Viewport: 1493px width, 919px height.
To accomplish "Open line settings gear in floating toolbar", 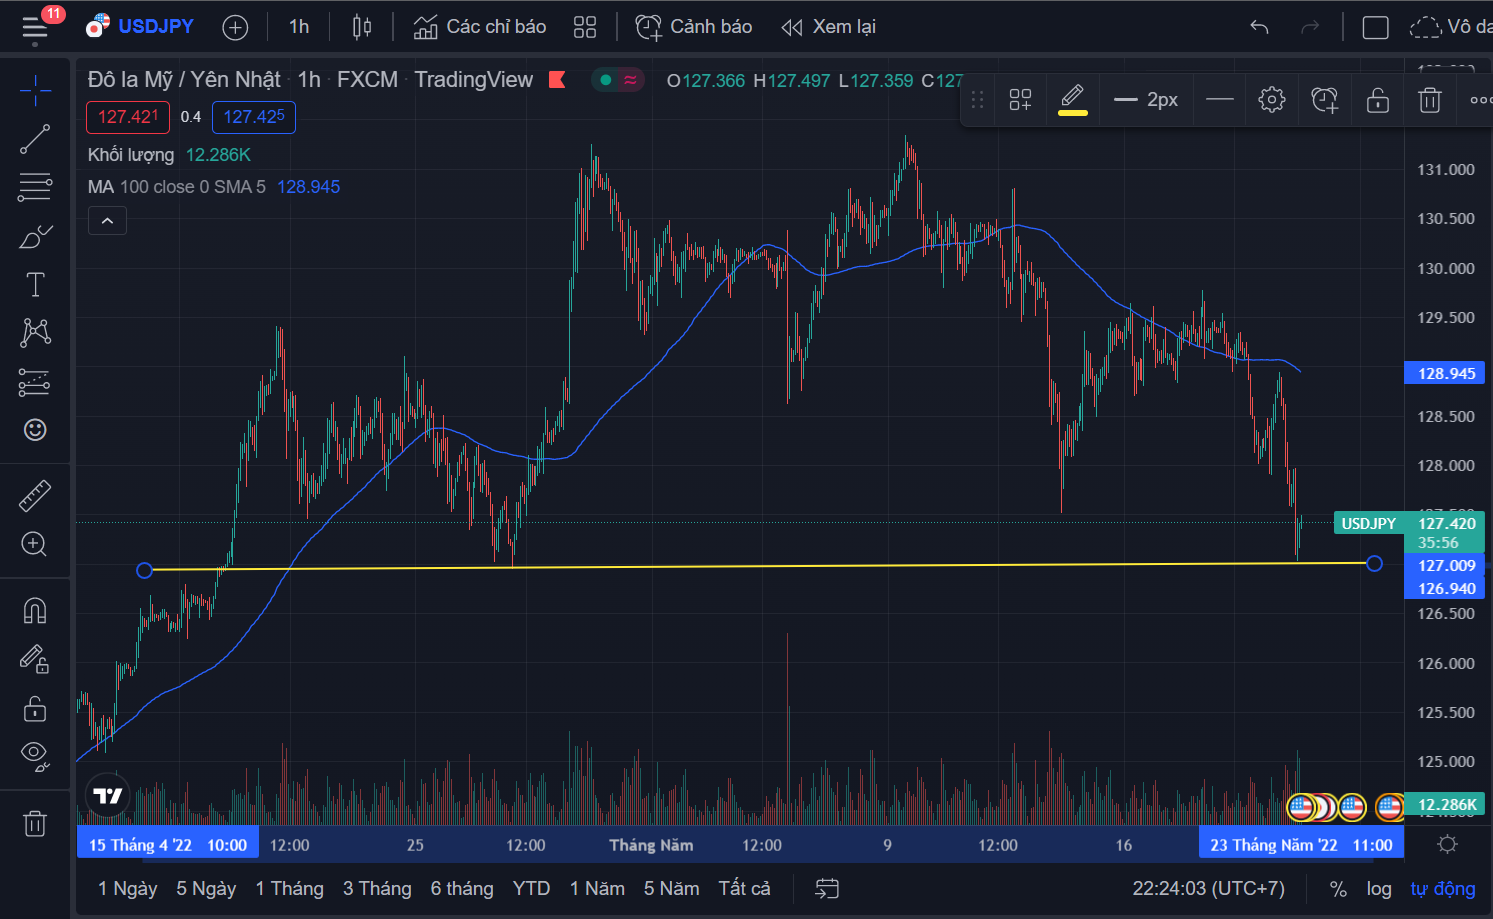I will tap(1272, 100).
